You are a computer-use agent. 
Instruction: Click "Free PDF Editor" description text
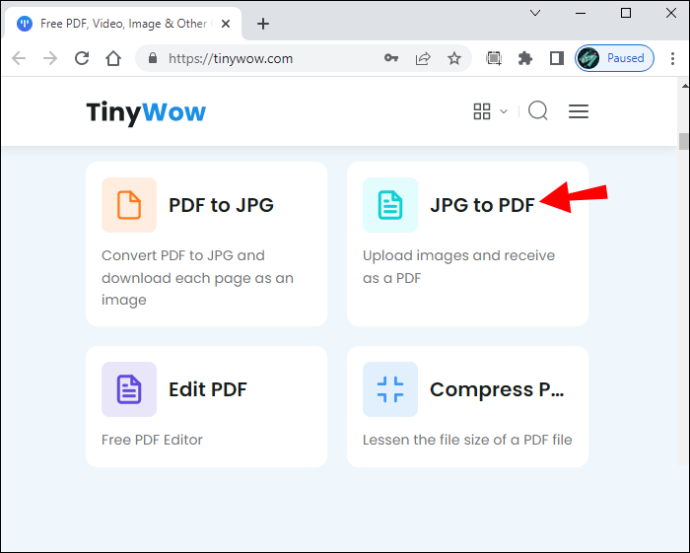[x=152, y=439]
